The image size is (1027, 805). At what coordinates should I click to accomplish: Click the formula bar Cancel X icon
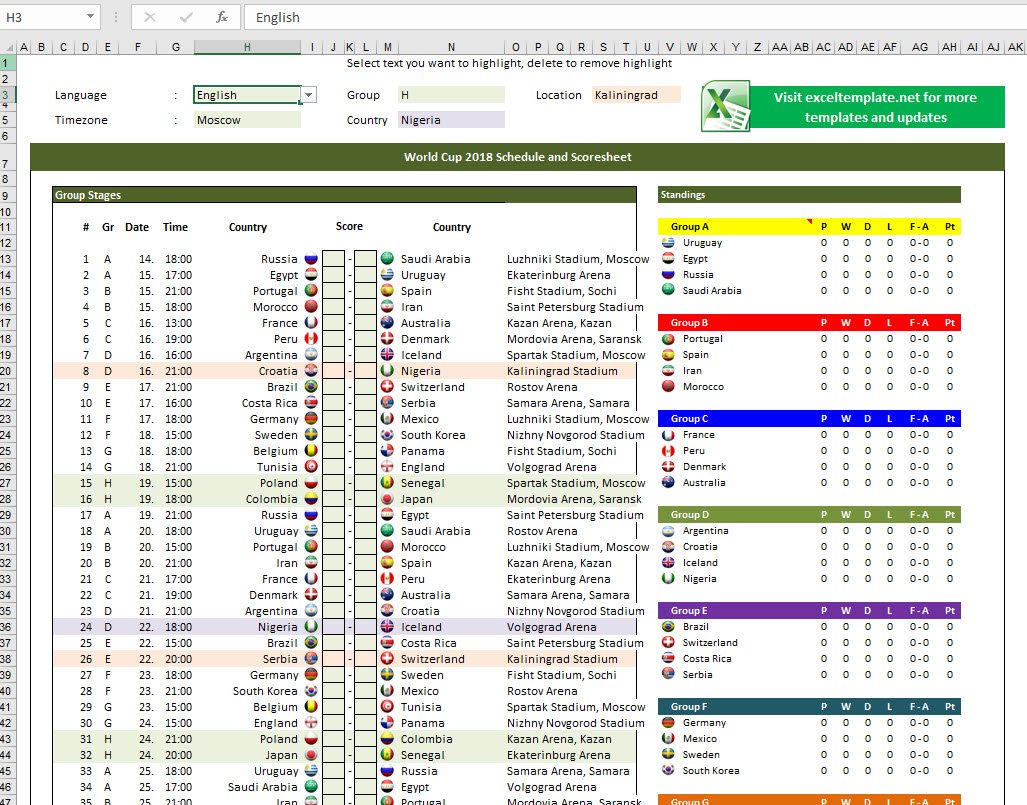(150, 17)
